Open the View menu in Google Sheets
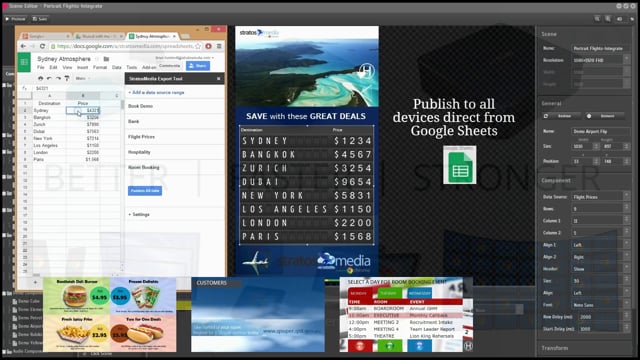The width and height of the screenshot is (640, 360). click(67, 67)
